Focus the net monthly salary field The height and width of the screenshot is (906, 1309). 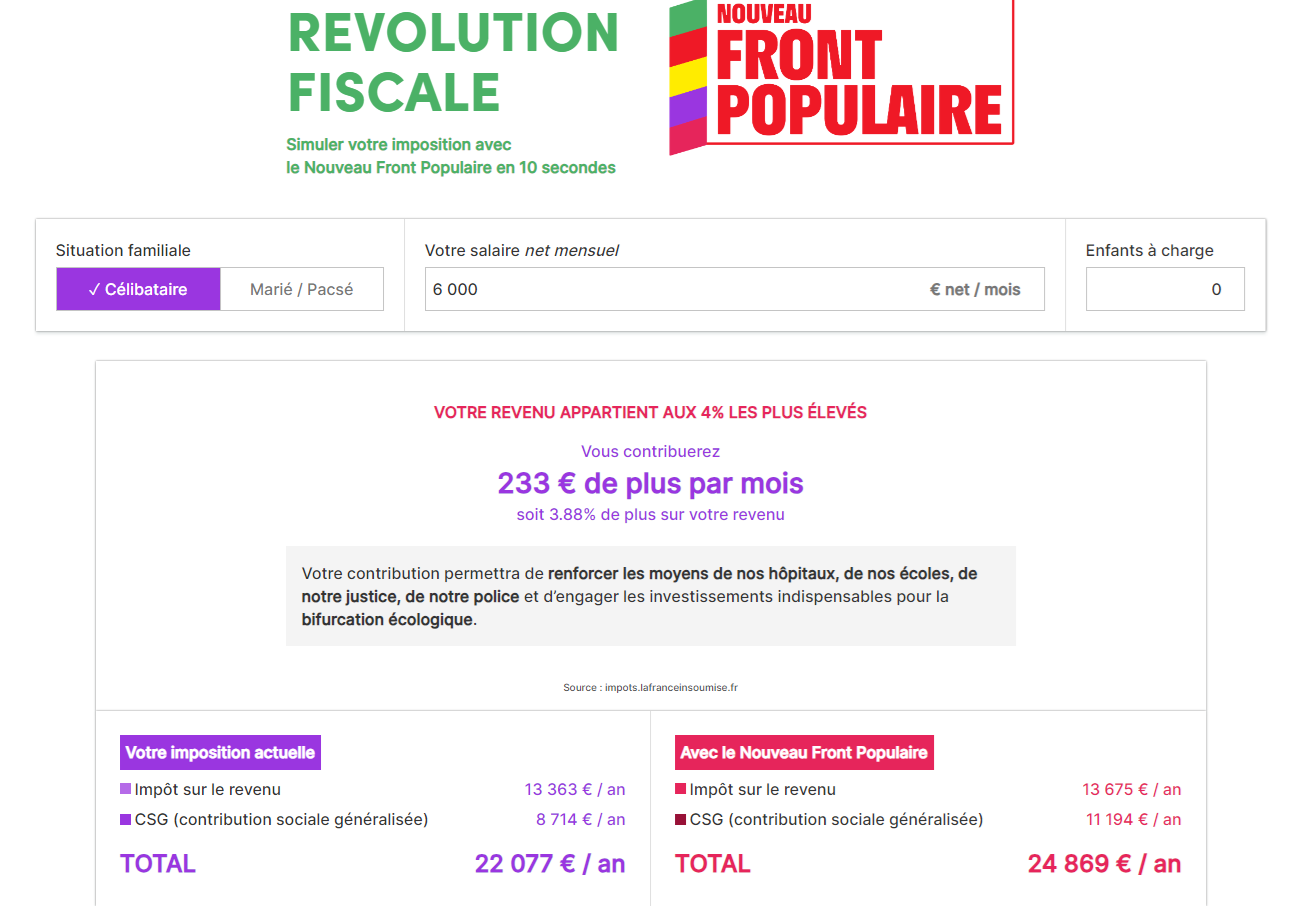tap(734, 289)
